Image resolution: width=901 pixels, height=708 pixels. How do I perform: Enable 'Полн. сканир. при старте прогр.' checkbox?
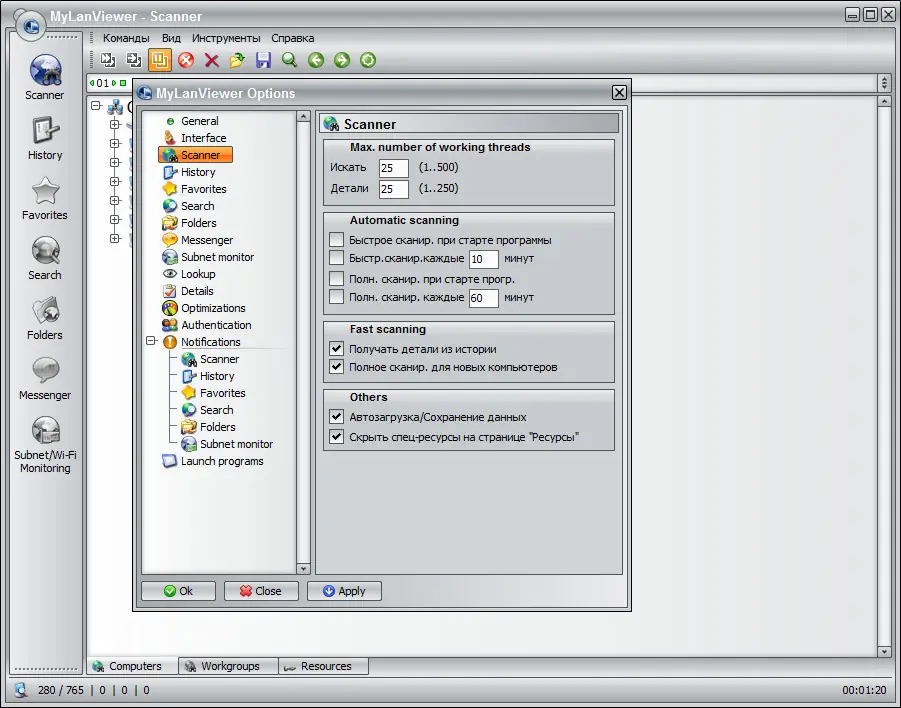pos(336,278)
